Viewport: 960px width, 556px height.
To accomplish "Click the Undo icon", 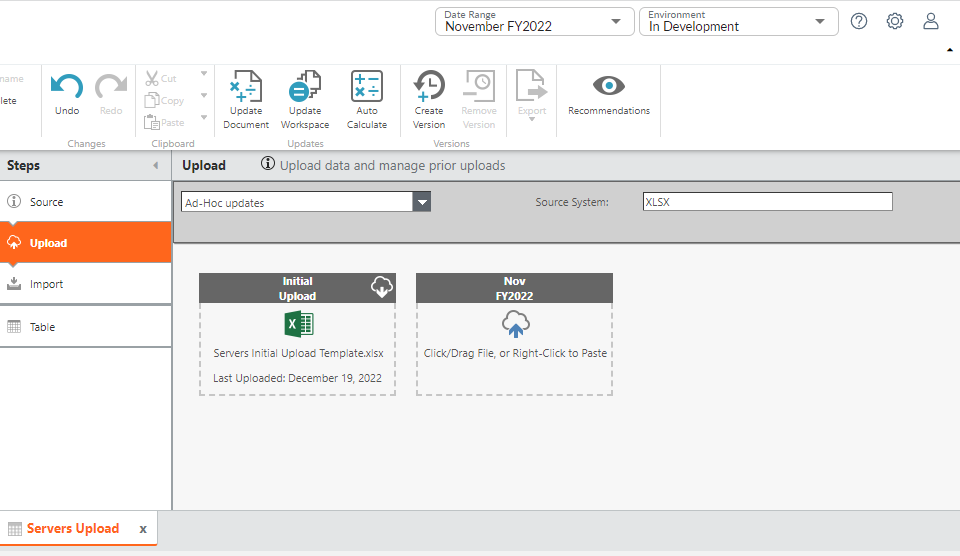I will (67, 89).
